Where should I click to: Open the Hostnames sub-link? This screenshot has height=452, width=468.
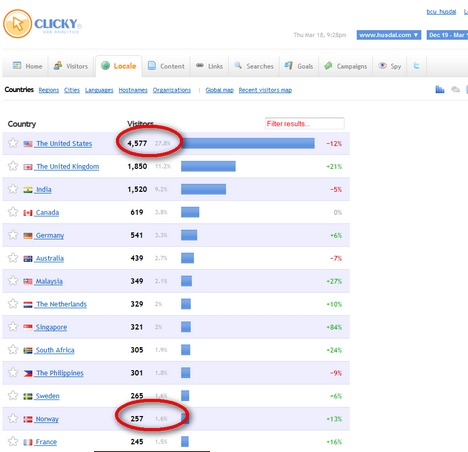pos(133,90)
